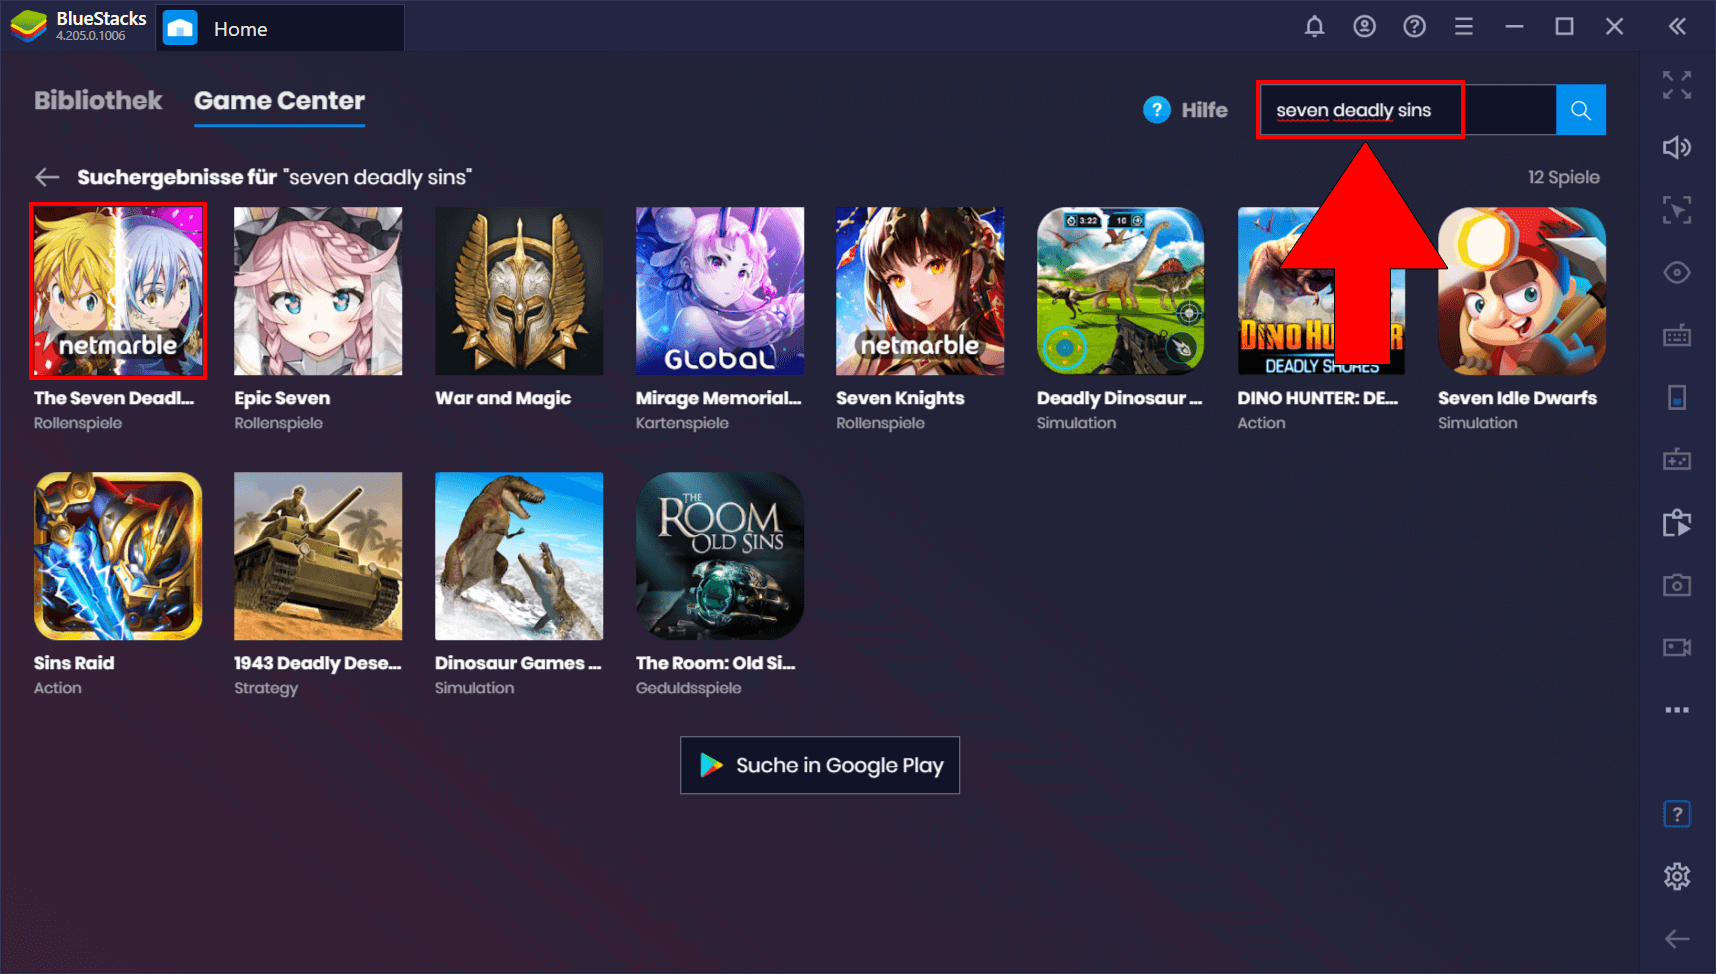
Task: Start recording with the video camera icon
Action: (1677, 647)
